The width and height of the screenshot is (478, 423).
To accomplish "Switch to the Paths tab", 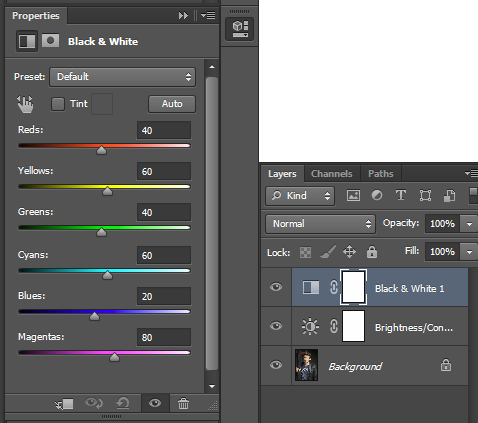I will 381,174.
